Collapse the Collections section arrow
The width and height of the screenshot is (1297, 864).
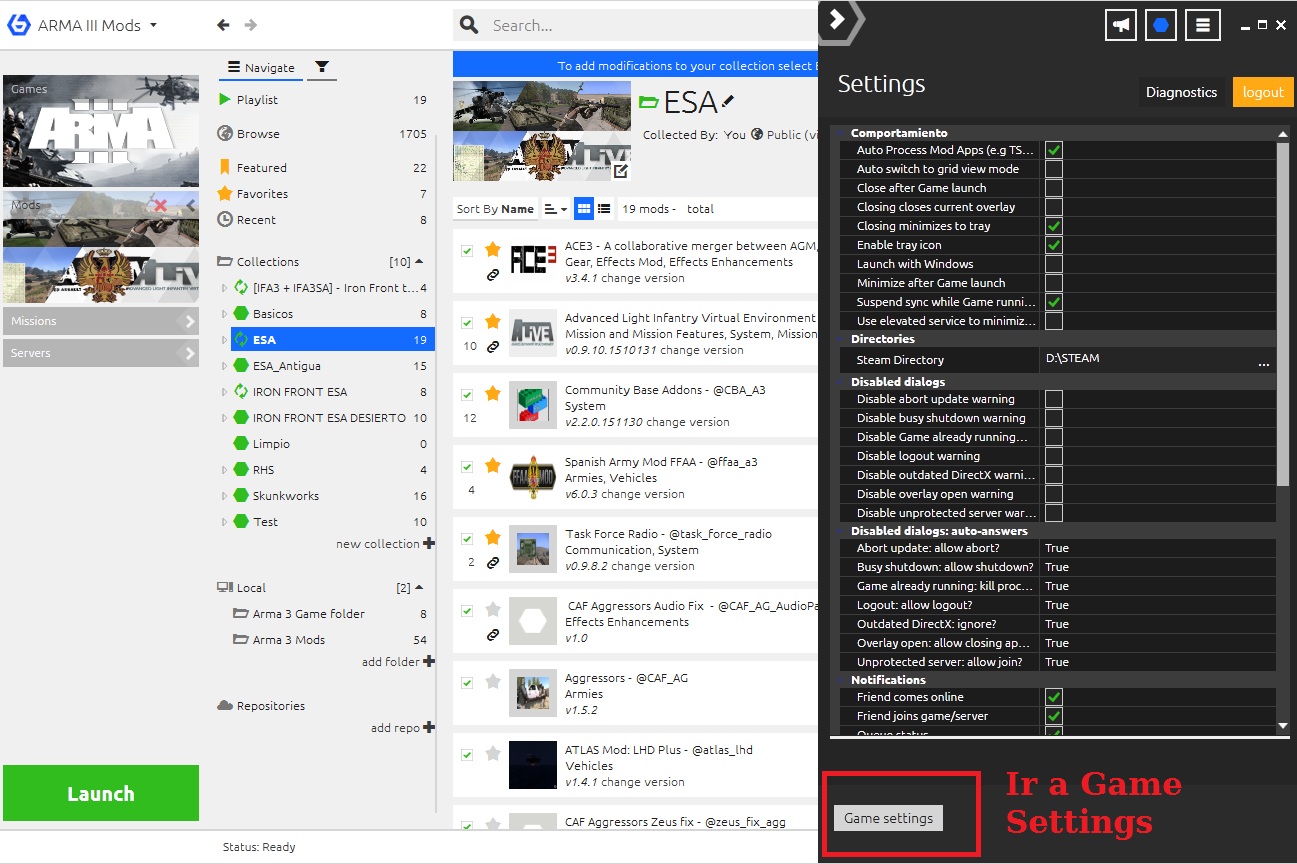(x=419, y=262)
